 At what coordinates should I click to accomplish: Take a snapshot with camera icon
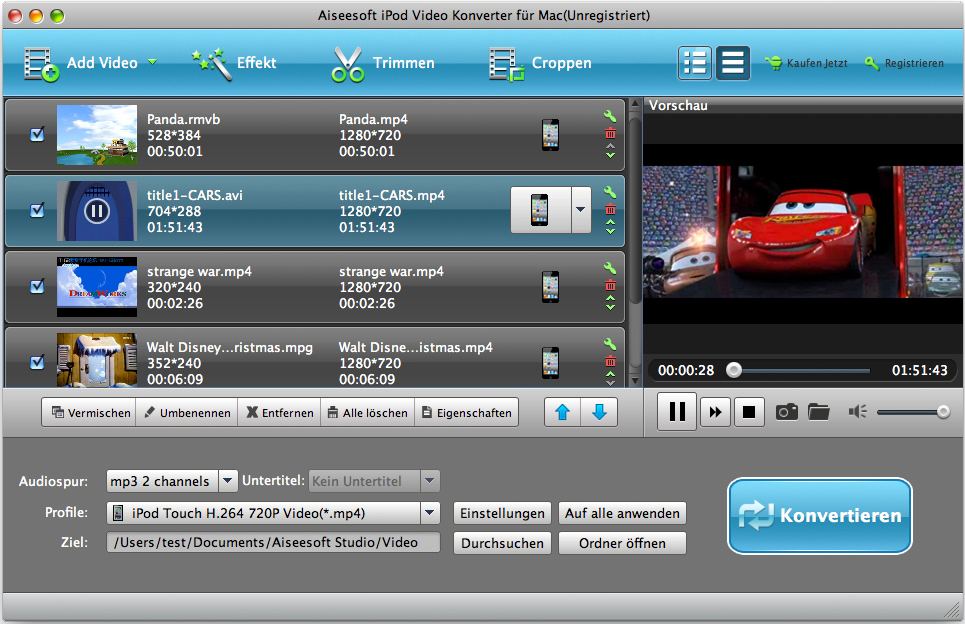(787, 412)
